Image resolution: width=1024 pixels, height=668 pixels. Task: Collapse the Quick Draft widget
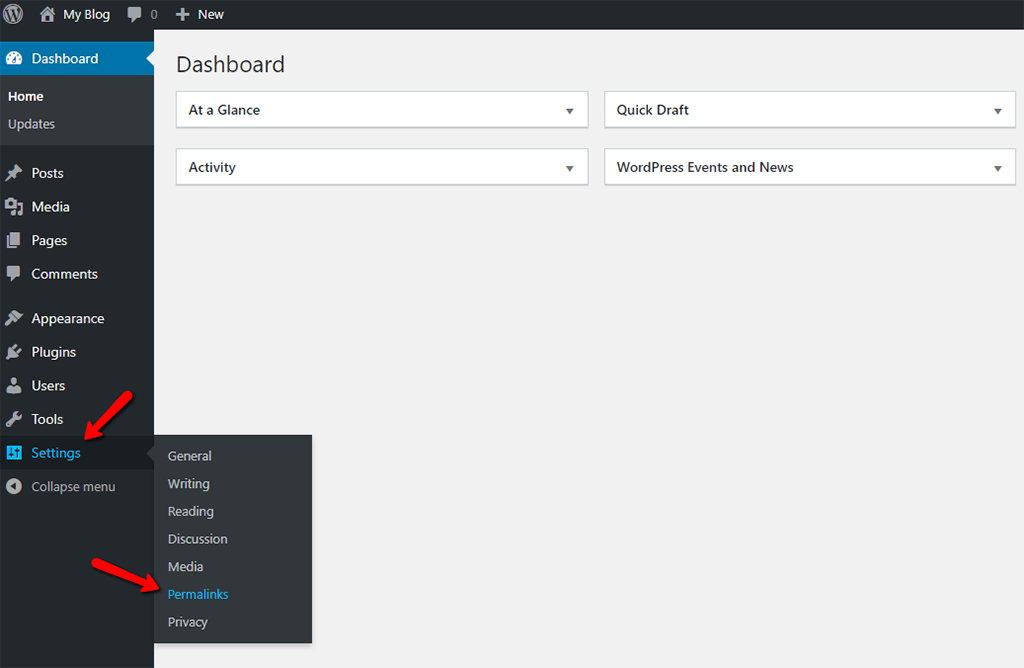point(997,109)
